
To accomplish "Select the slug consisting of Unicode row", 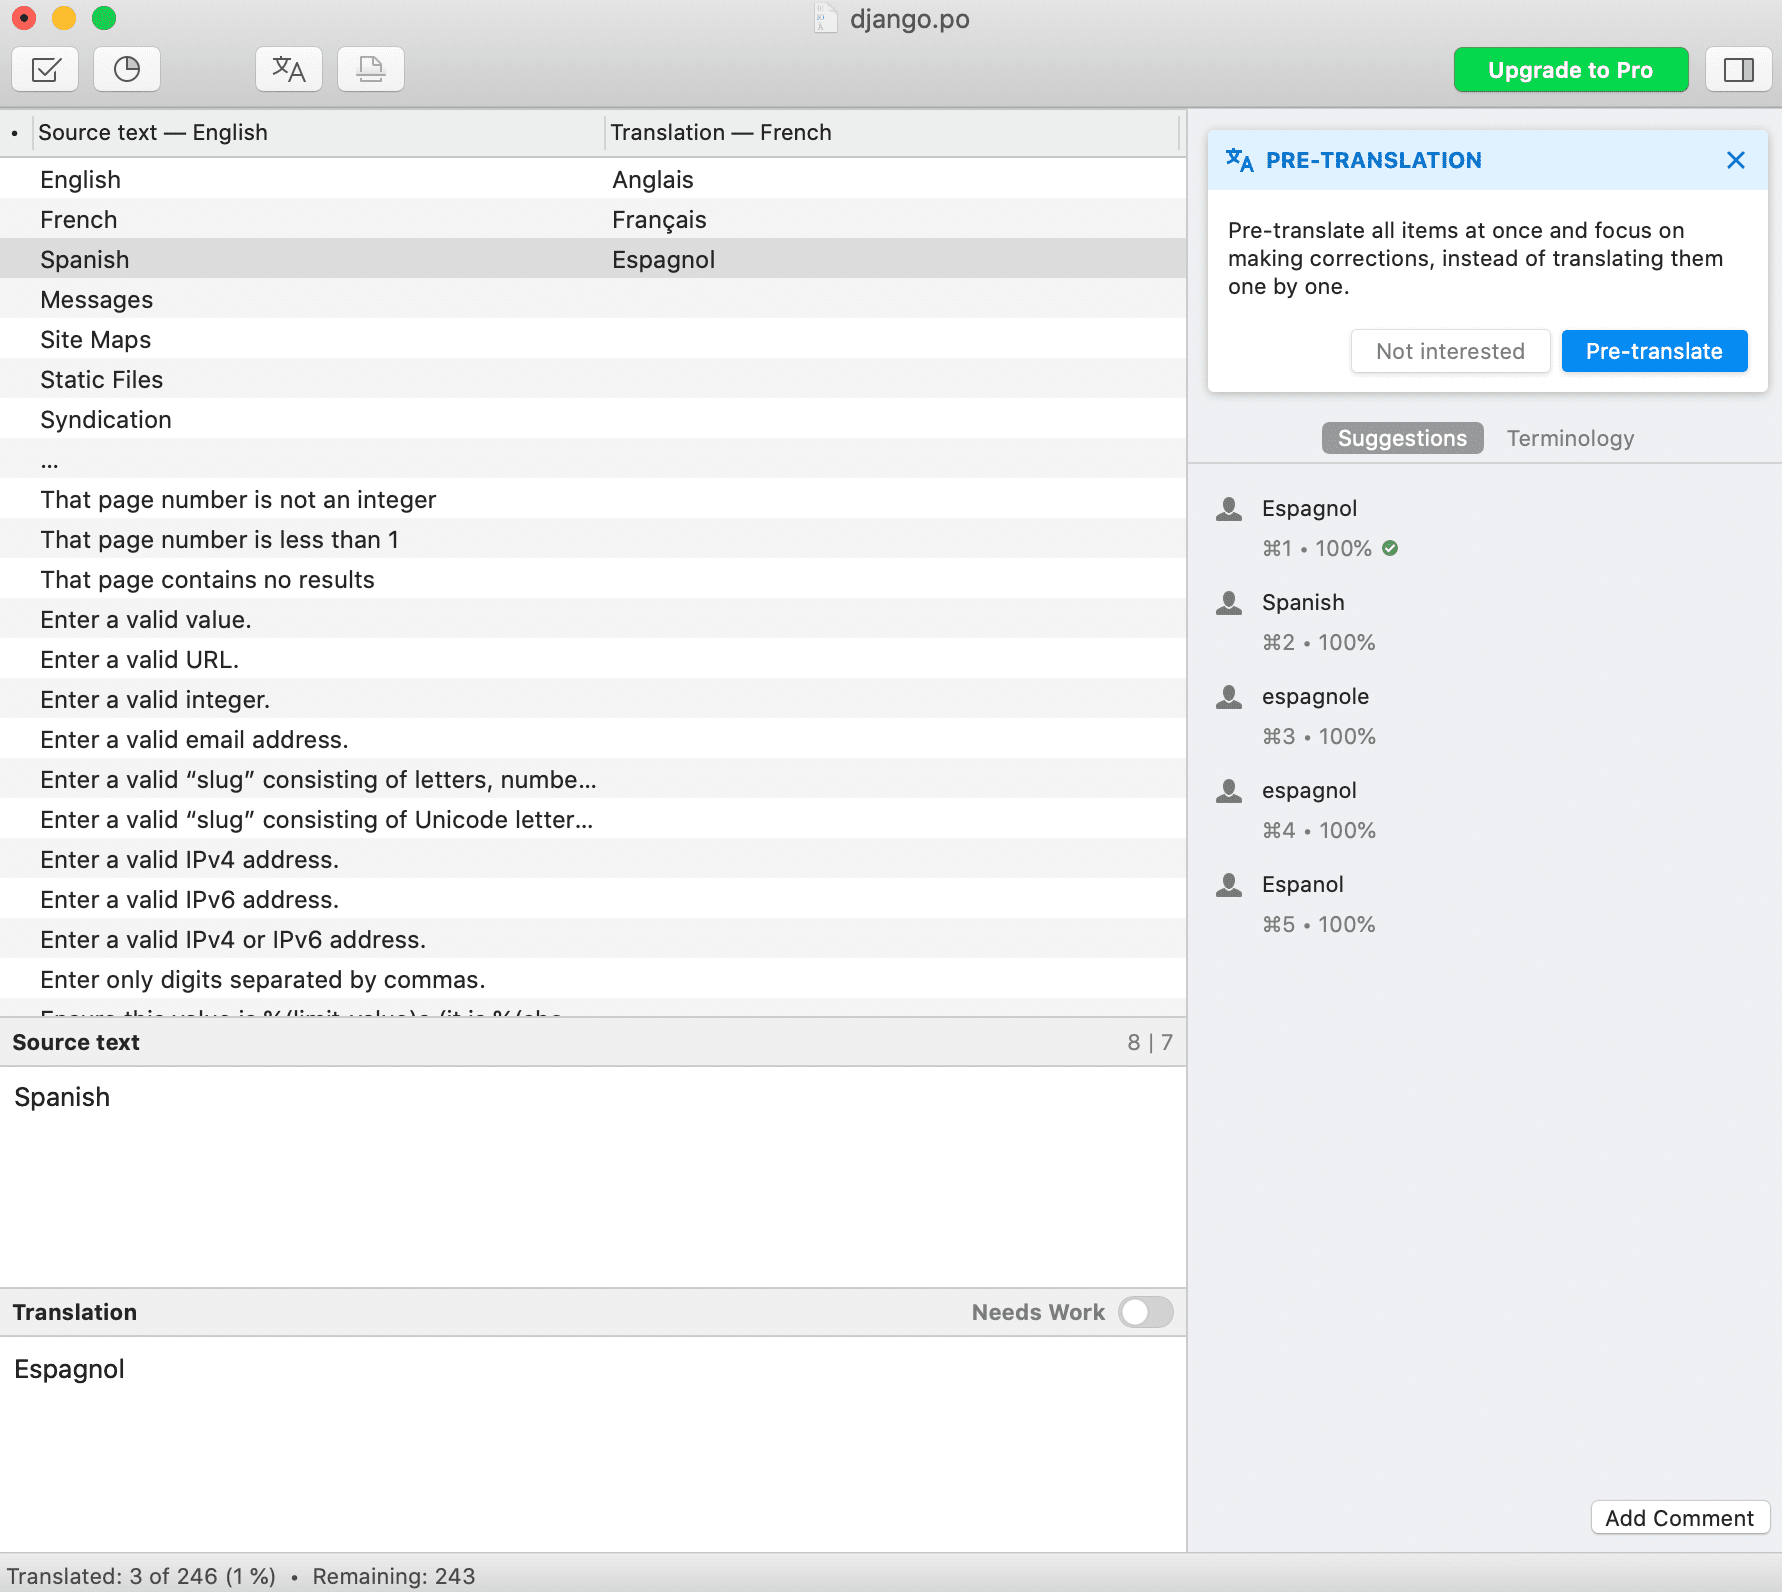I will (593, 819).
